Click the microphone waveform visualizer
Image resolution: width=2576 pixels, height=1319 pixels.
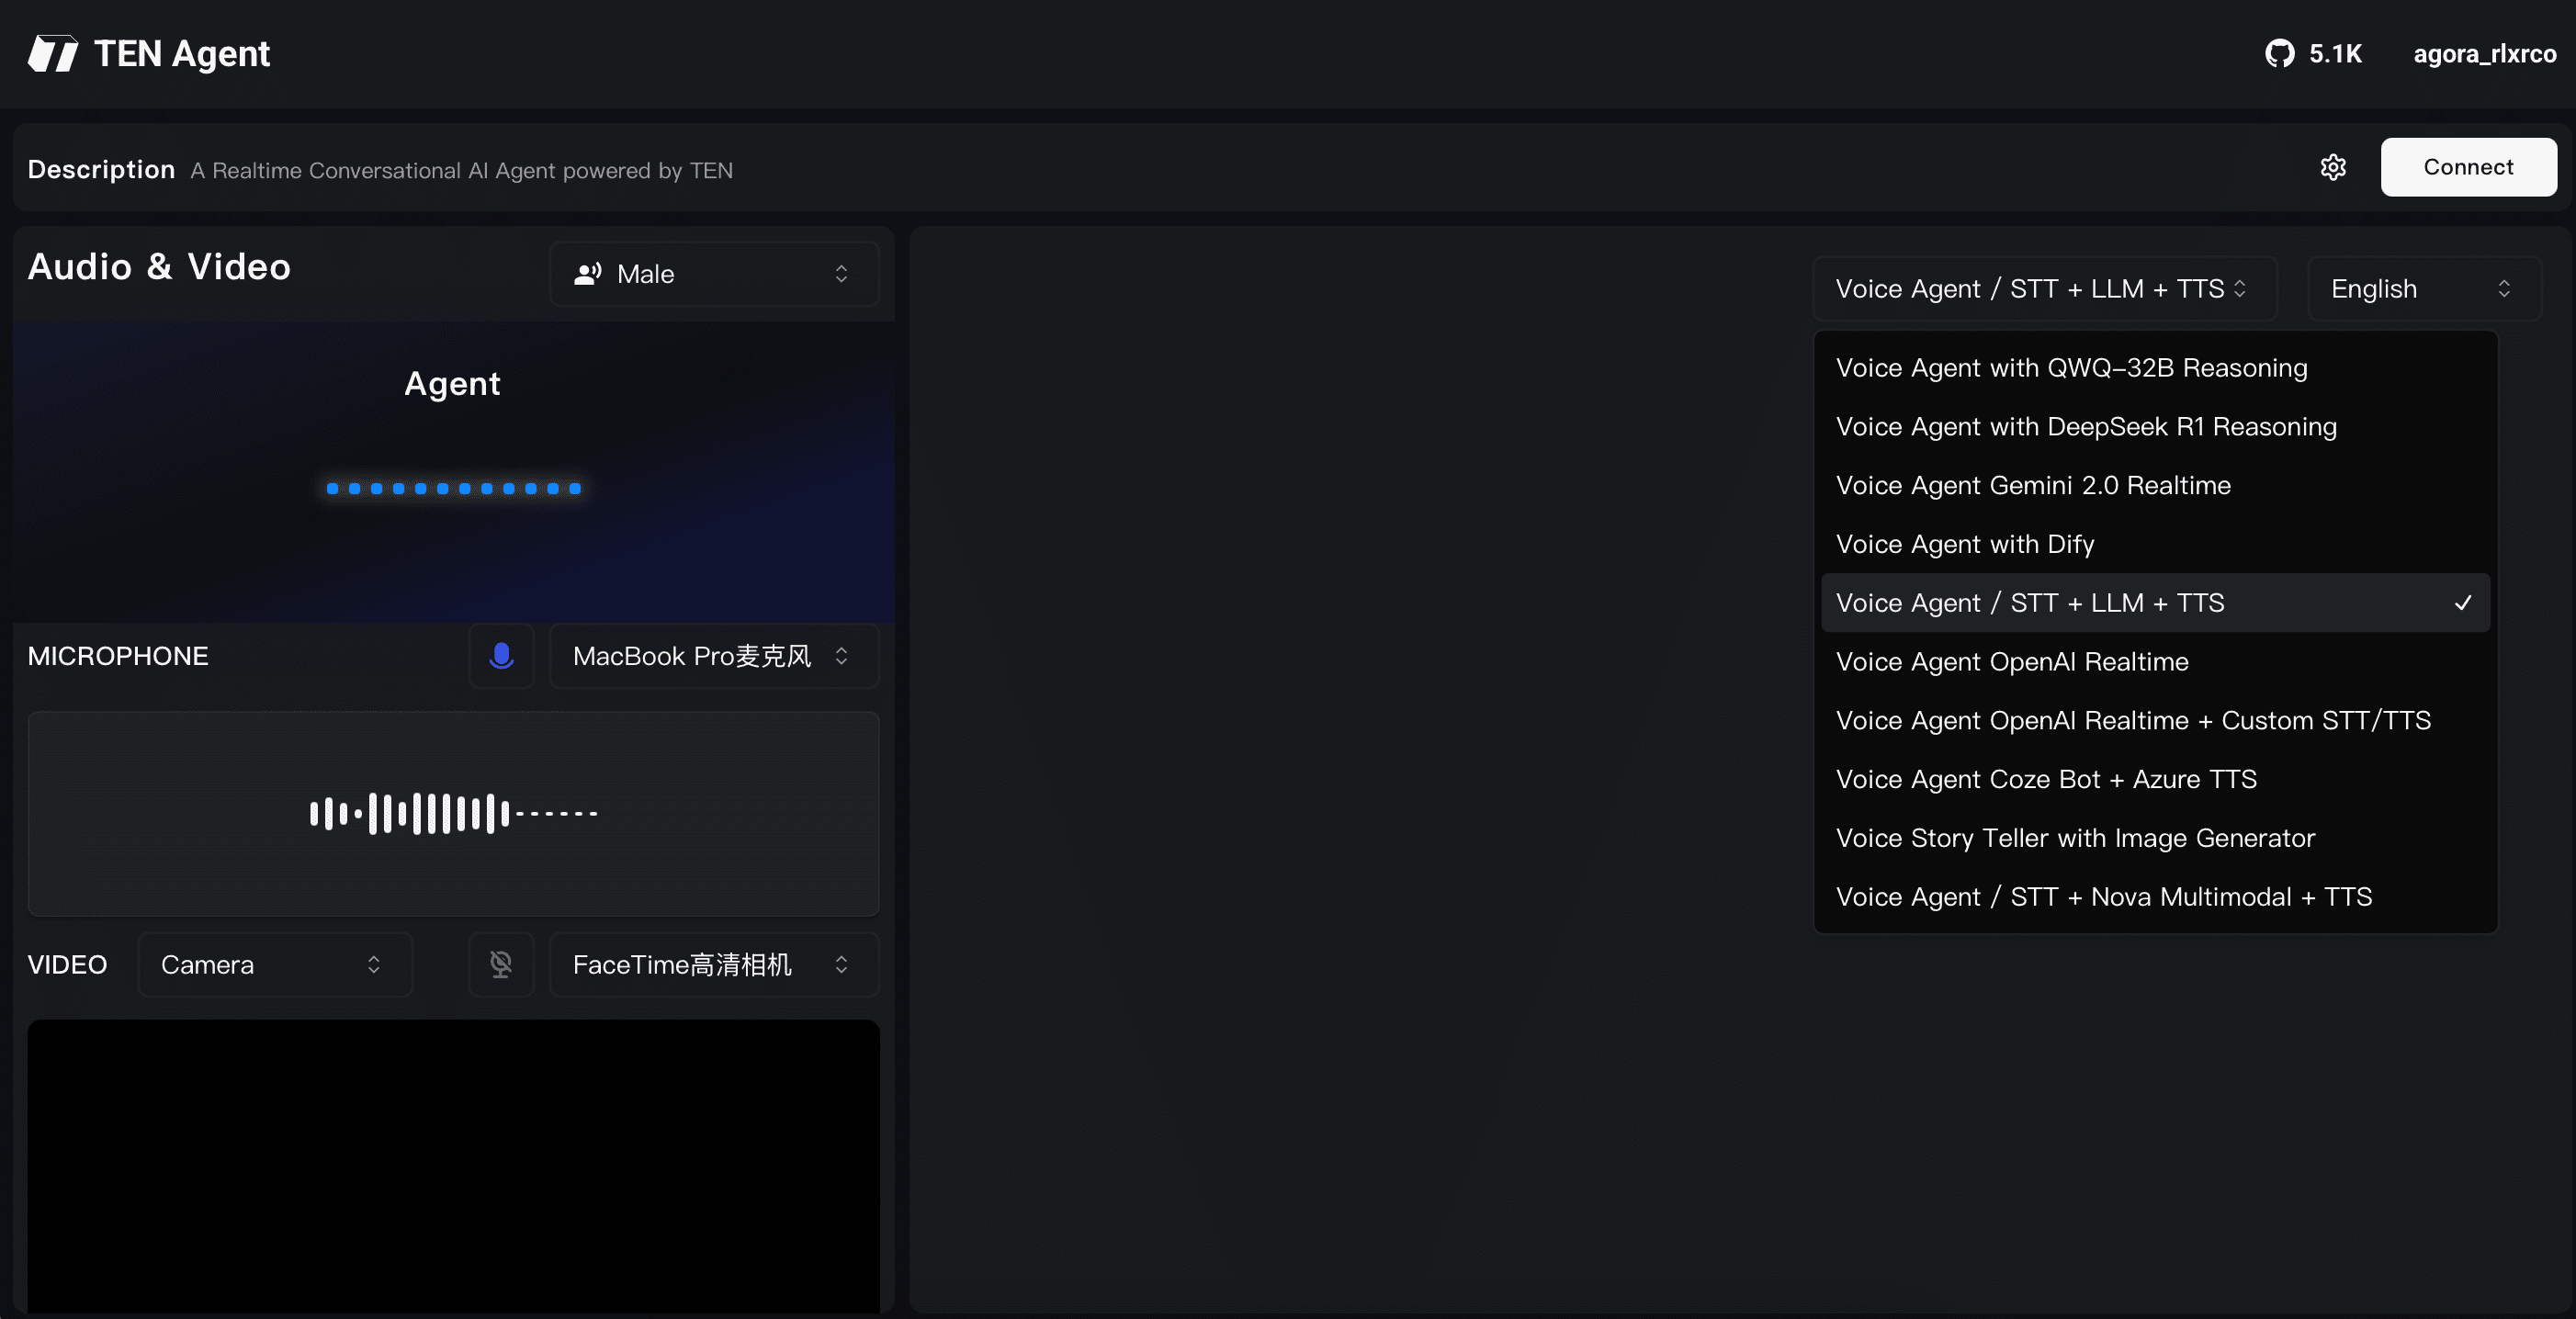[453, 814]
